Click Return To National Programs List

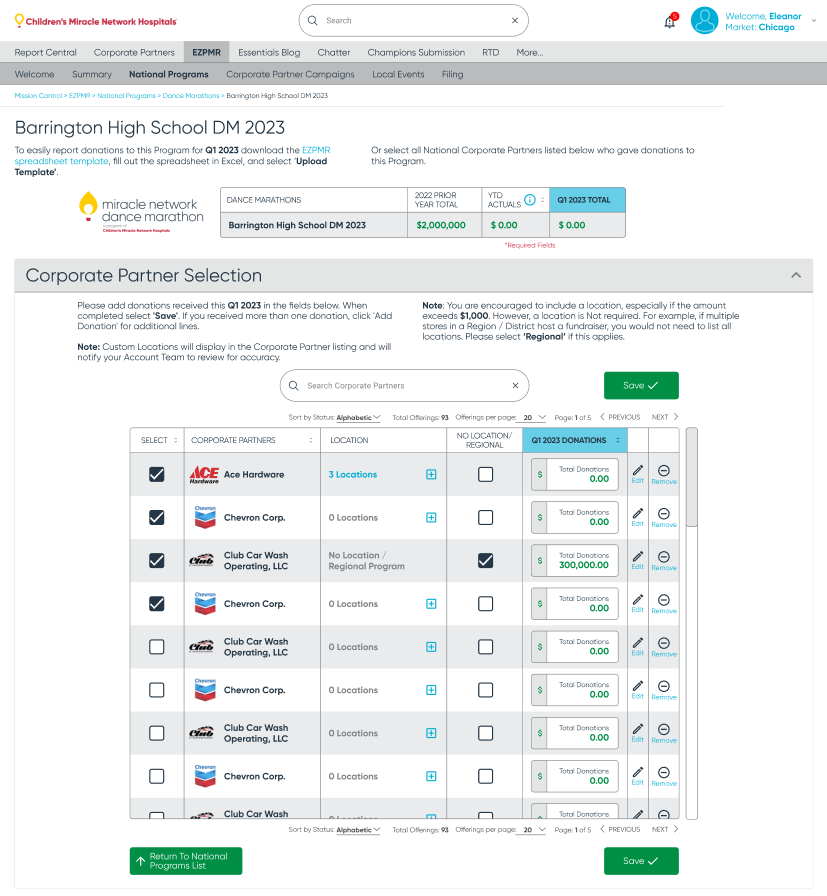[186, 861]
